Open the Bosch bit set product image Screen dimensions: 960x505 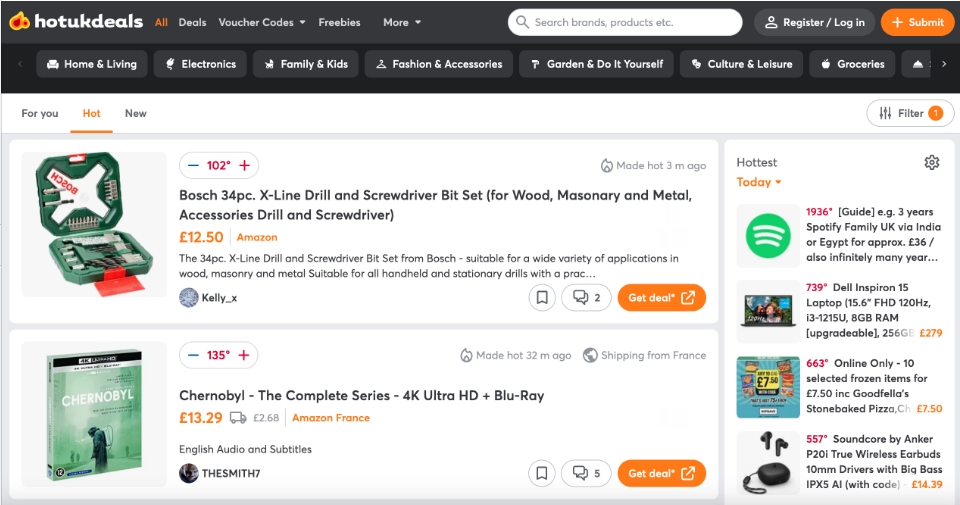(94, 224)
